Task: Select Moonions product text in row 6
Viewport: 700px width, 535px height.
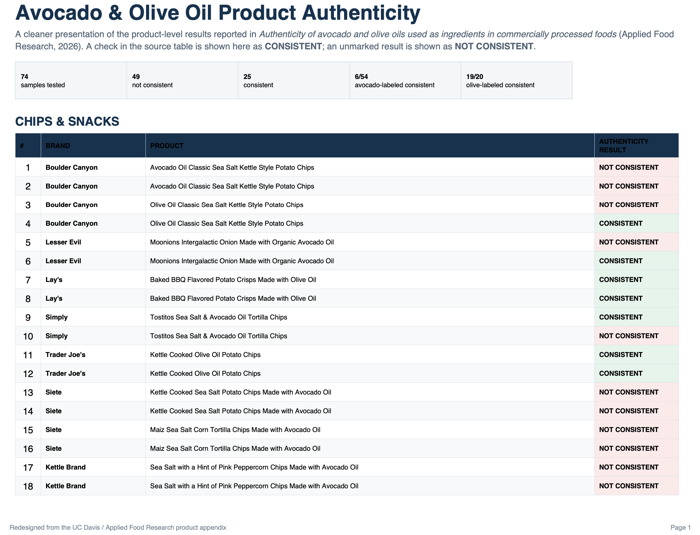Action: (242, 261)
